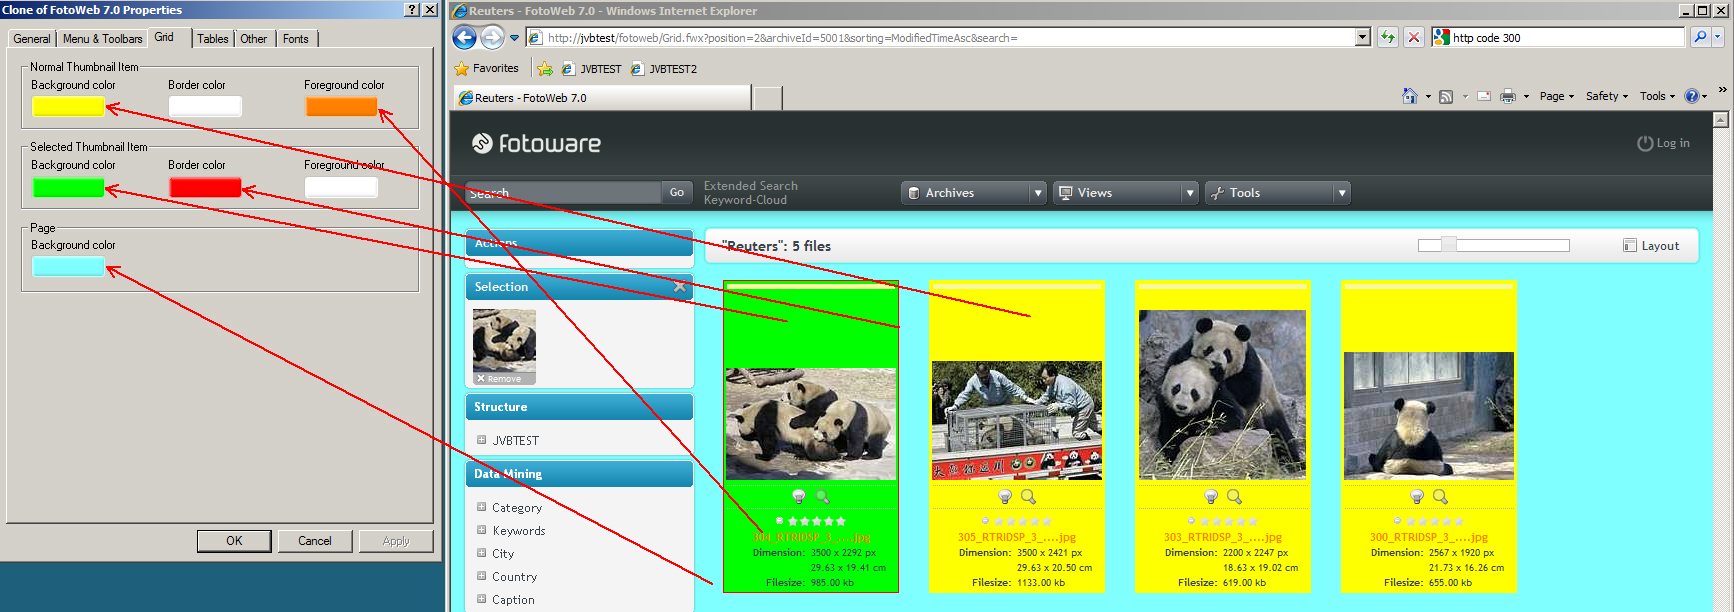Click the magnifier icon under the 305_RTRIDSP image
Image resolution: width=1734 pixels, height=612 pixels.
point(1028,497)
